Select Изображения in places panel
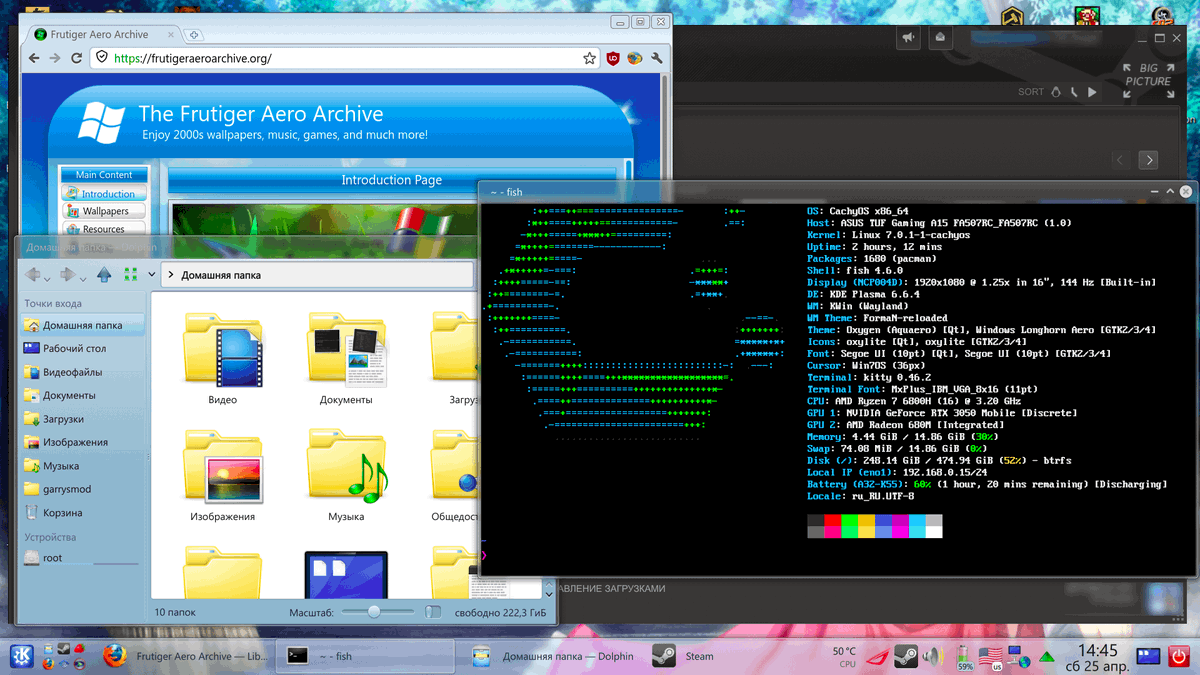 (83, 442)
